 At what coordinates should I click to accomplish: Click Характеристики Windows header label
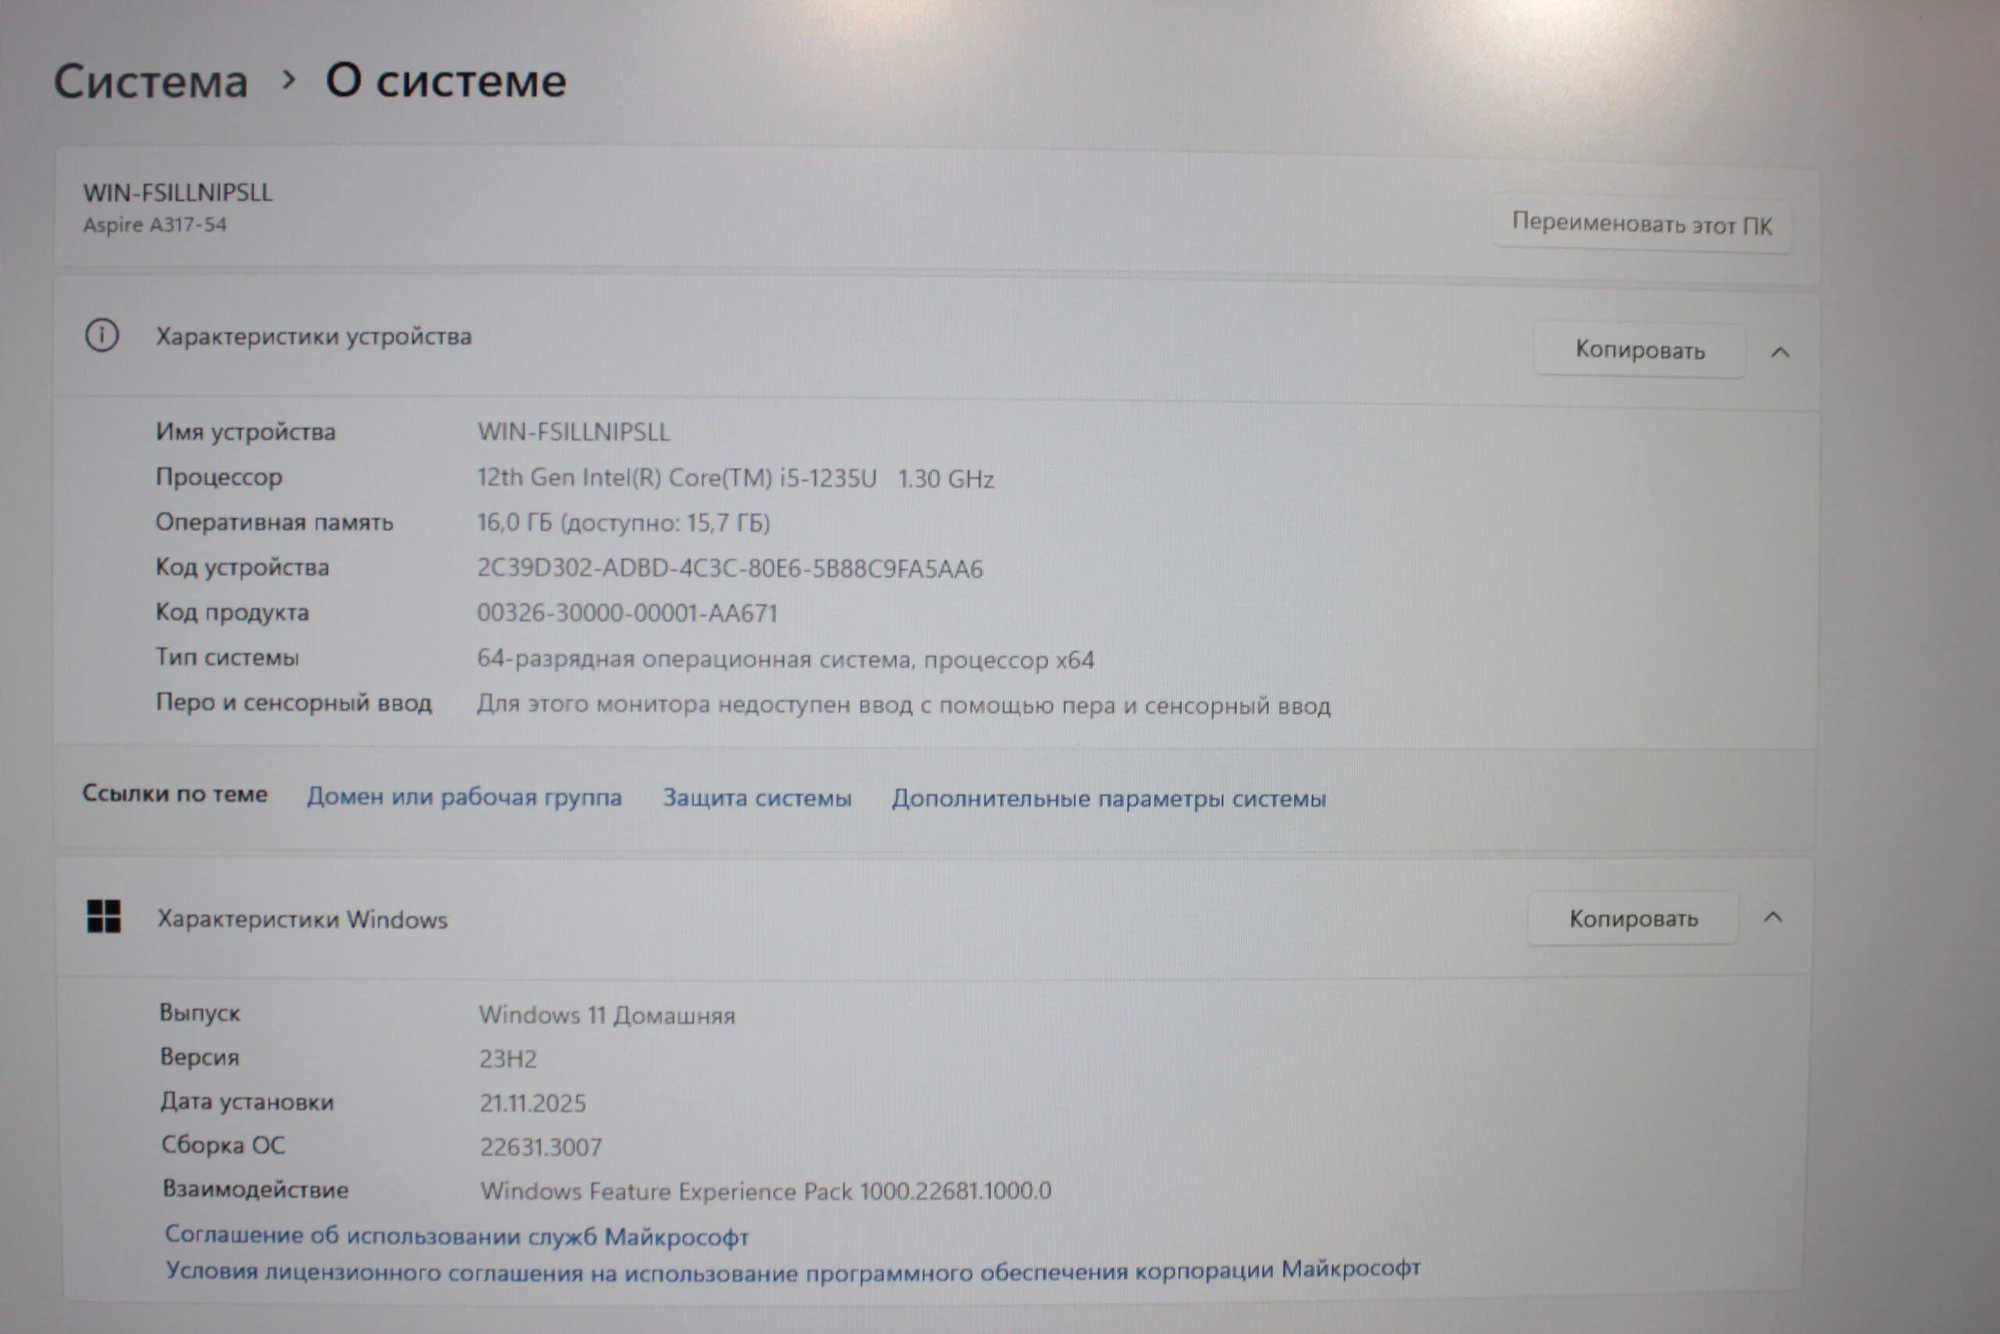tap(302, 919)
